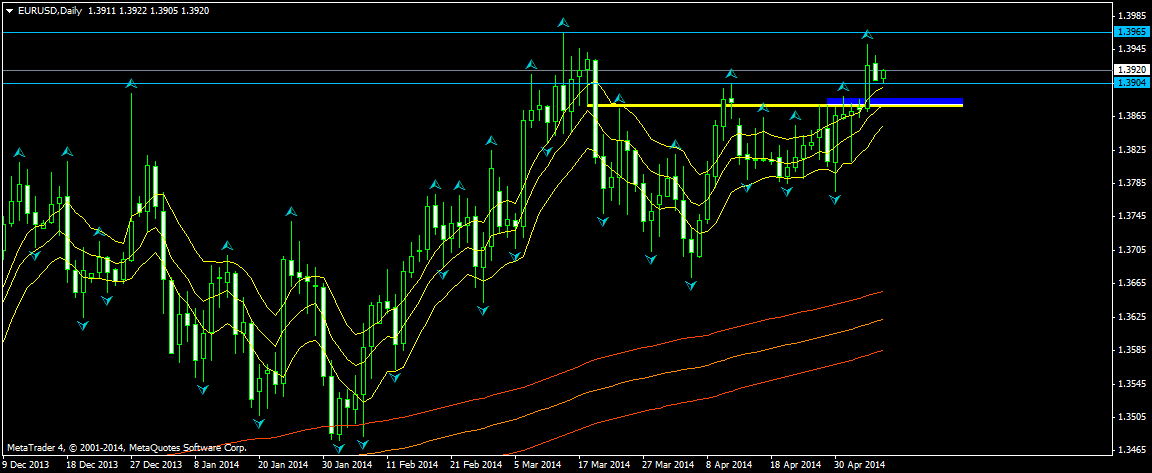Click the 1.3945 price scale value
The width and height of the screenshot is (1152, 473).
[1131, 48]
